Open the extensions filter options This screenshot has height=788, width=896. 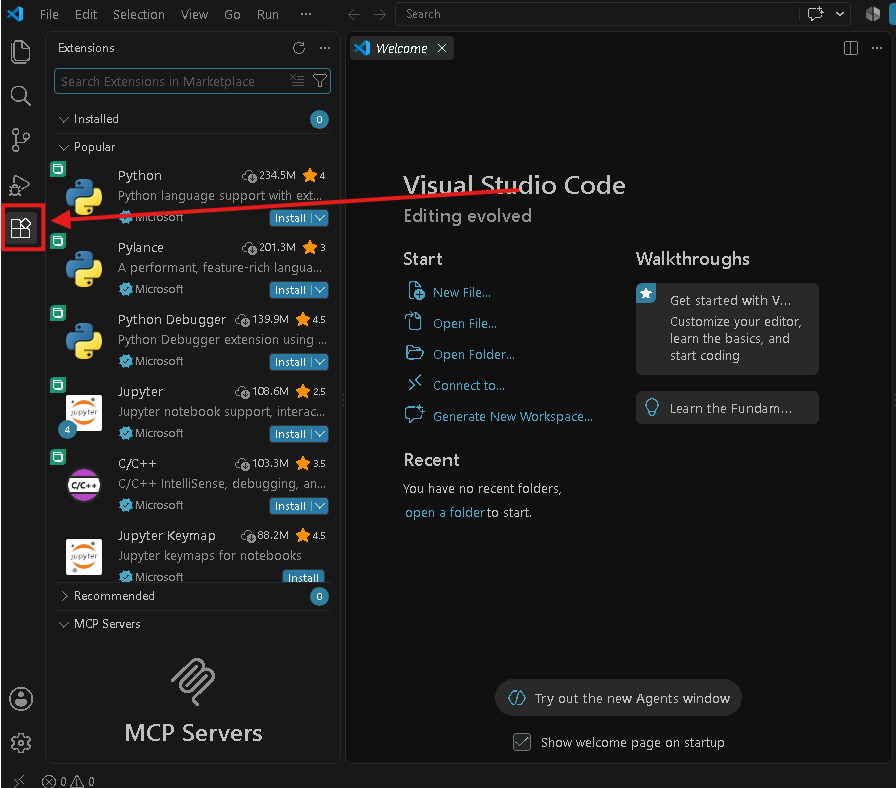pyautogui.click(x=320, y=81)
